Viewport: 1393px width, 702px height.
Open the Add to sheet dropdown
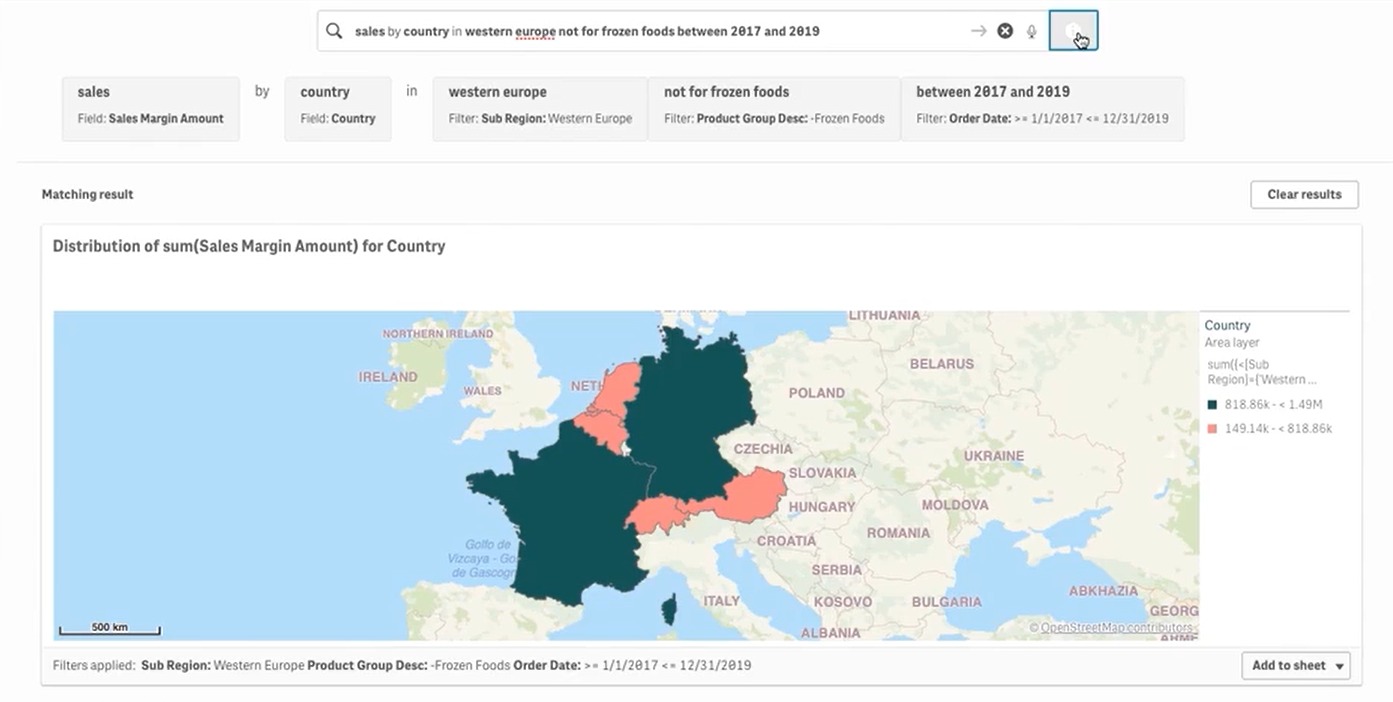[1296, 666]
